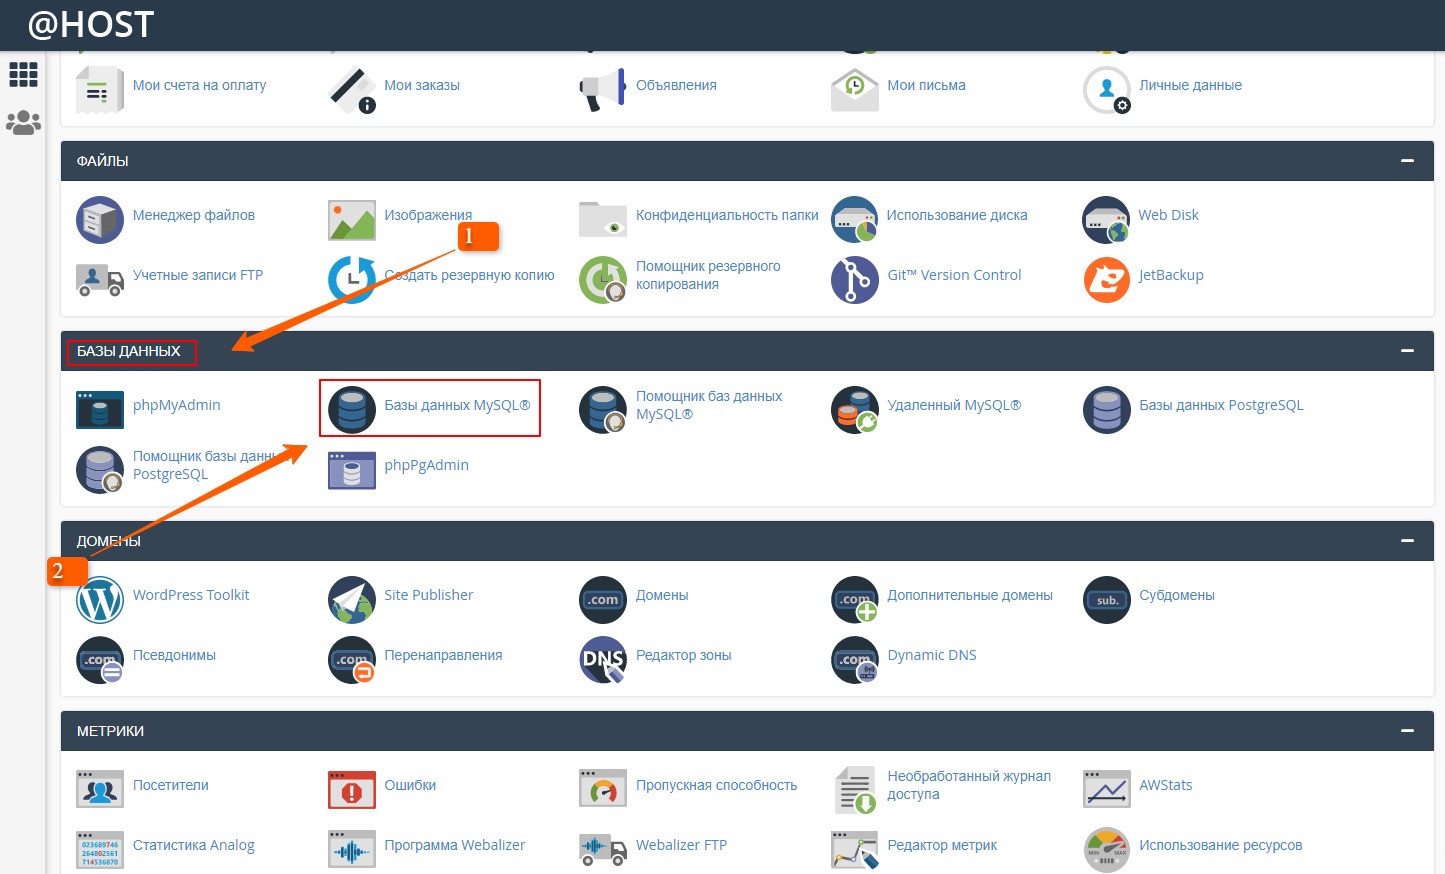Click the Перенаправления link
1445x874 pixels.
click(443, 655)
